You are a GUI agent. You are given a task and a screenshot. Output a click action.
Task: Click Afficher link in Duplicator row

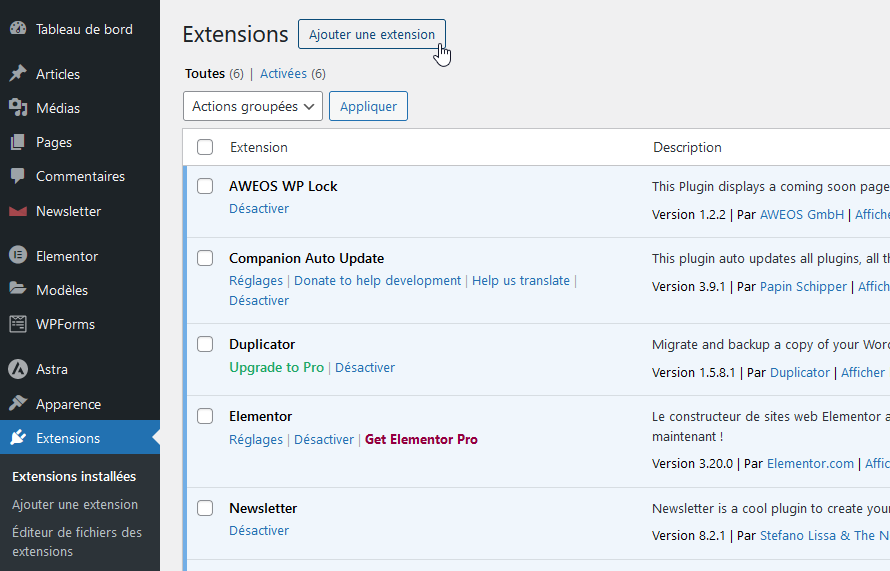863,372
